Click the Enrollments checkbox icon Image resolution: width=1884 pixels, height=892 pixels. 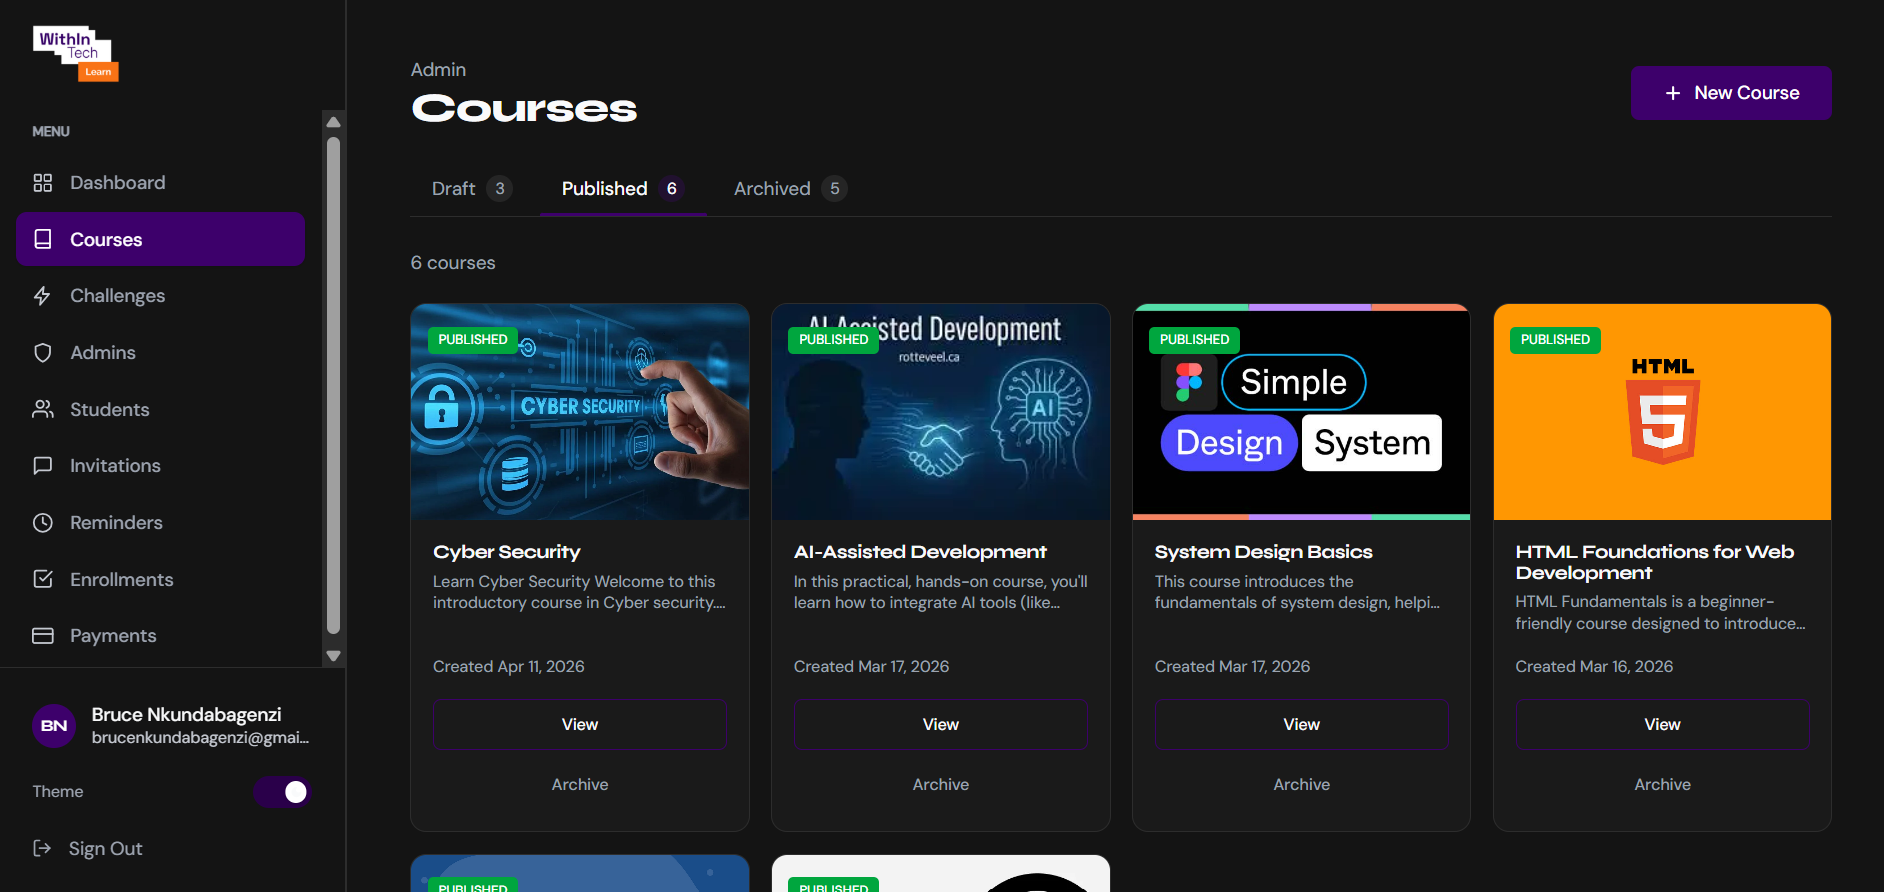(x=43, y=579)
